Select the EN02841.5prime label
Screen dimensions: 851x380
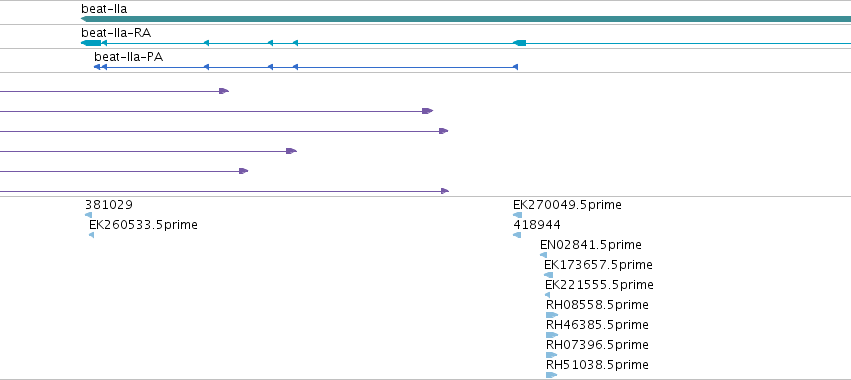click(590, 245)
